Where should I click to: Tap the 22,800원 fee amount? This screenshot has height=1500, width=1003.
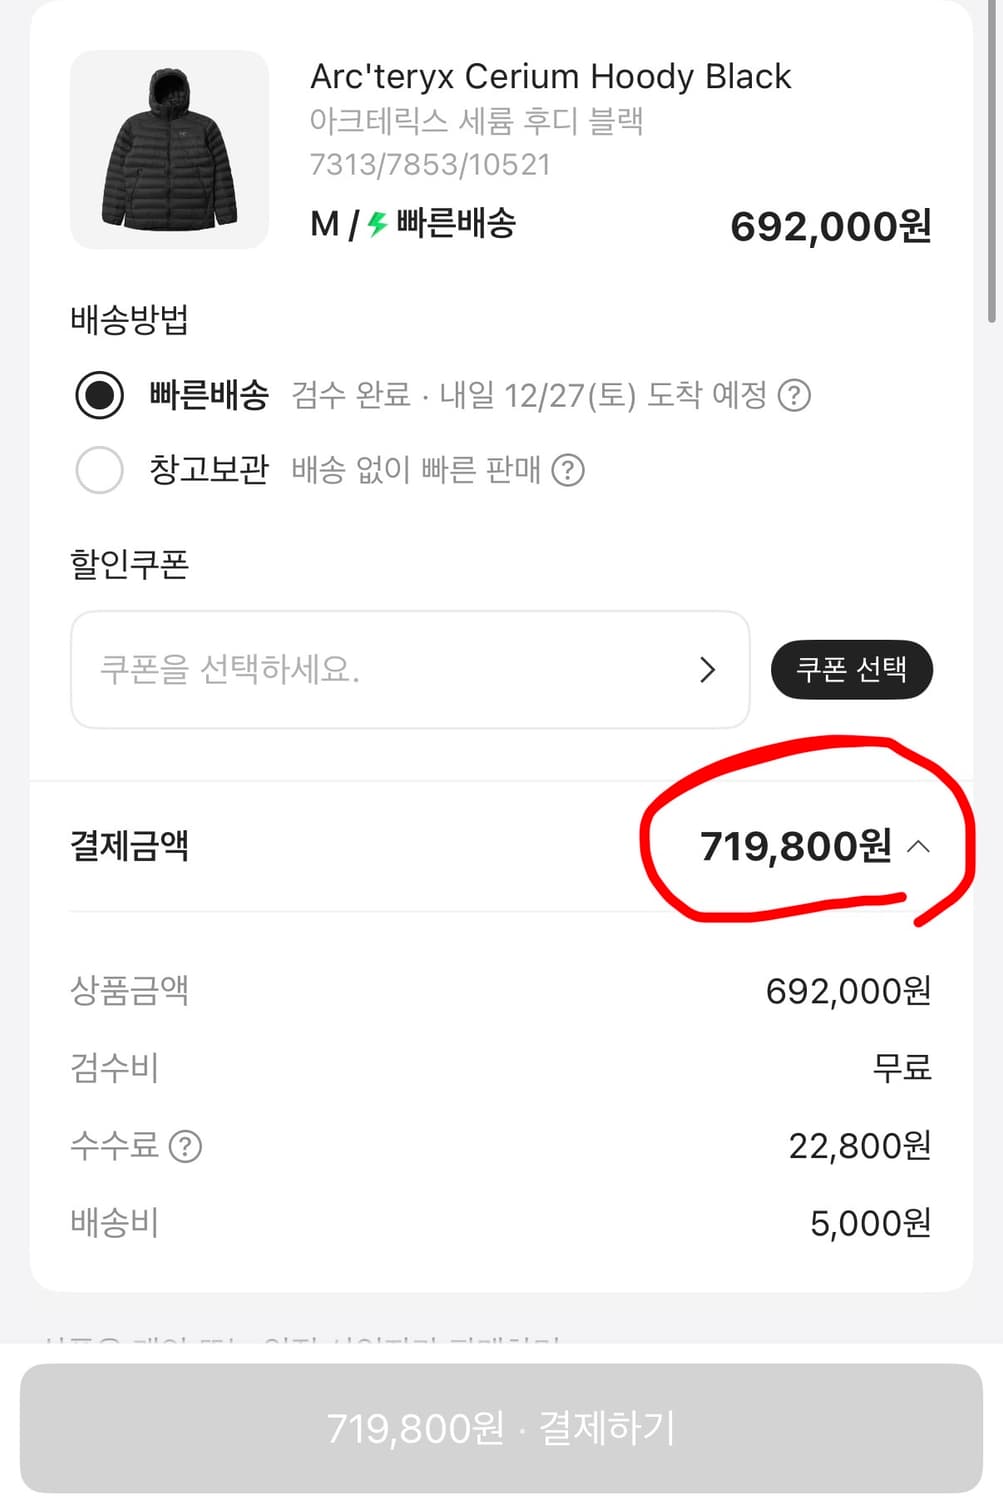click(x=859, y=1146)
